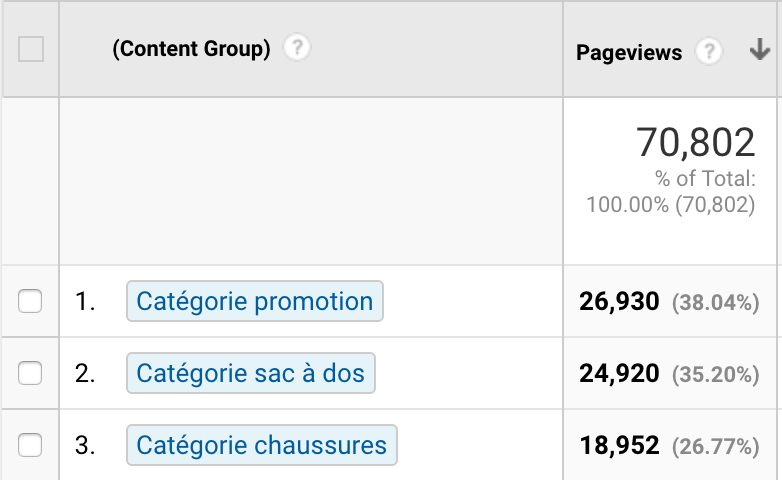The width and height of the screenshot is (782, 480).
Task: Open the Catégorie sac à dos link
Action: (x=251, y=373)
